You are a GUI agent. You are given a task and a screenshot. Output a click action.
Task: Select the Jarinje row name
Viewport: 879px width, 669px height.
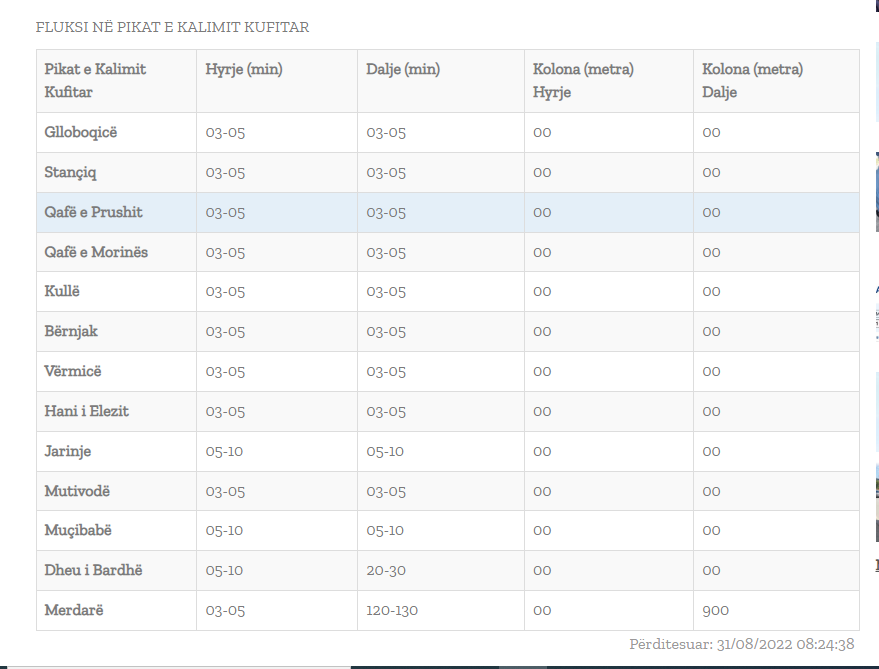point(68,451)
